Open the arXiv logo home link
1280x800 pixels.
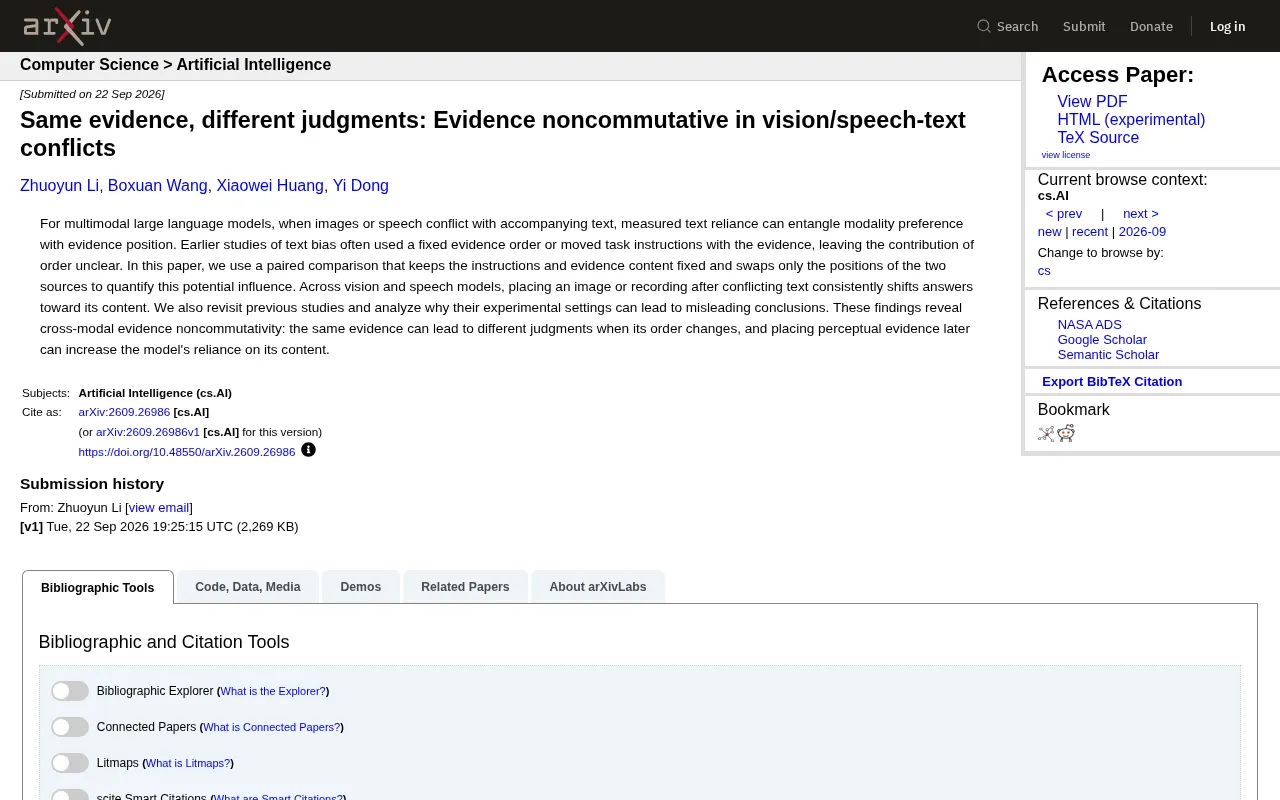tap(67, 26)
